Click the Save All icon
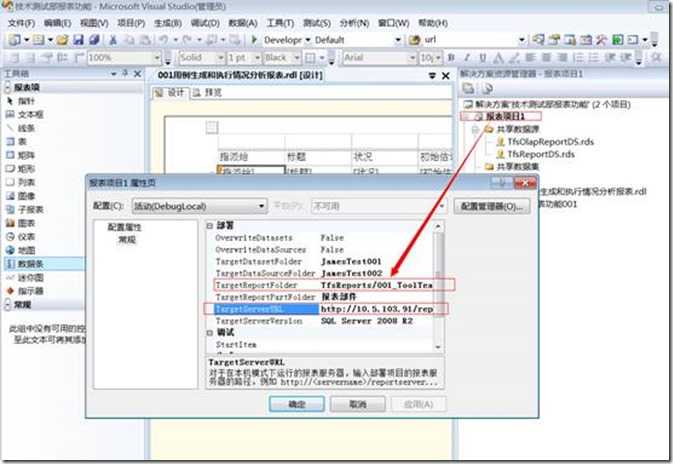Viewport: 673px width, 464px height. point(94,40)
